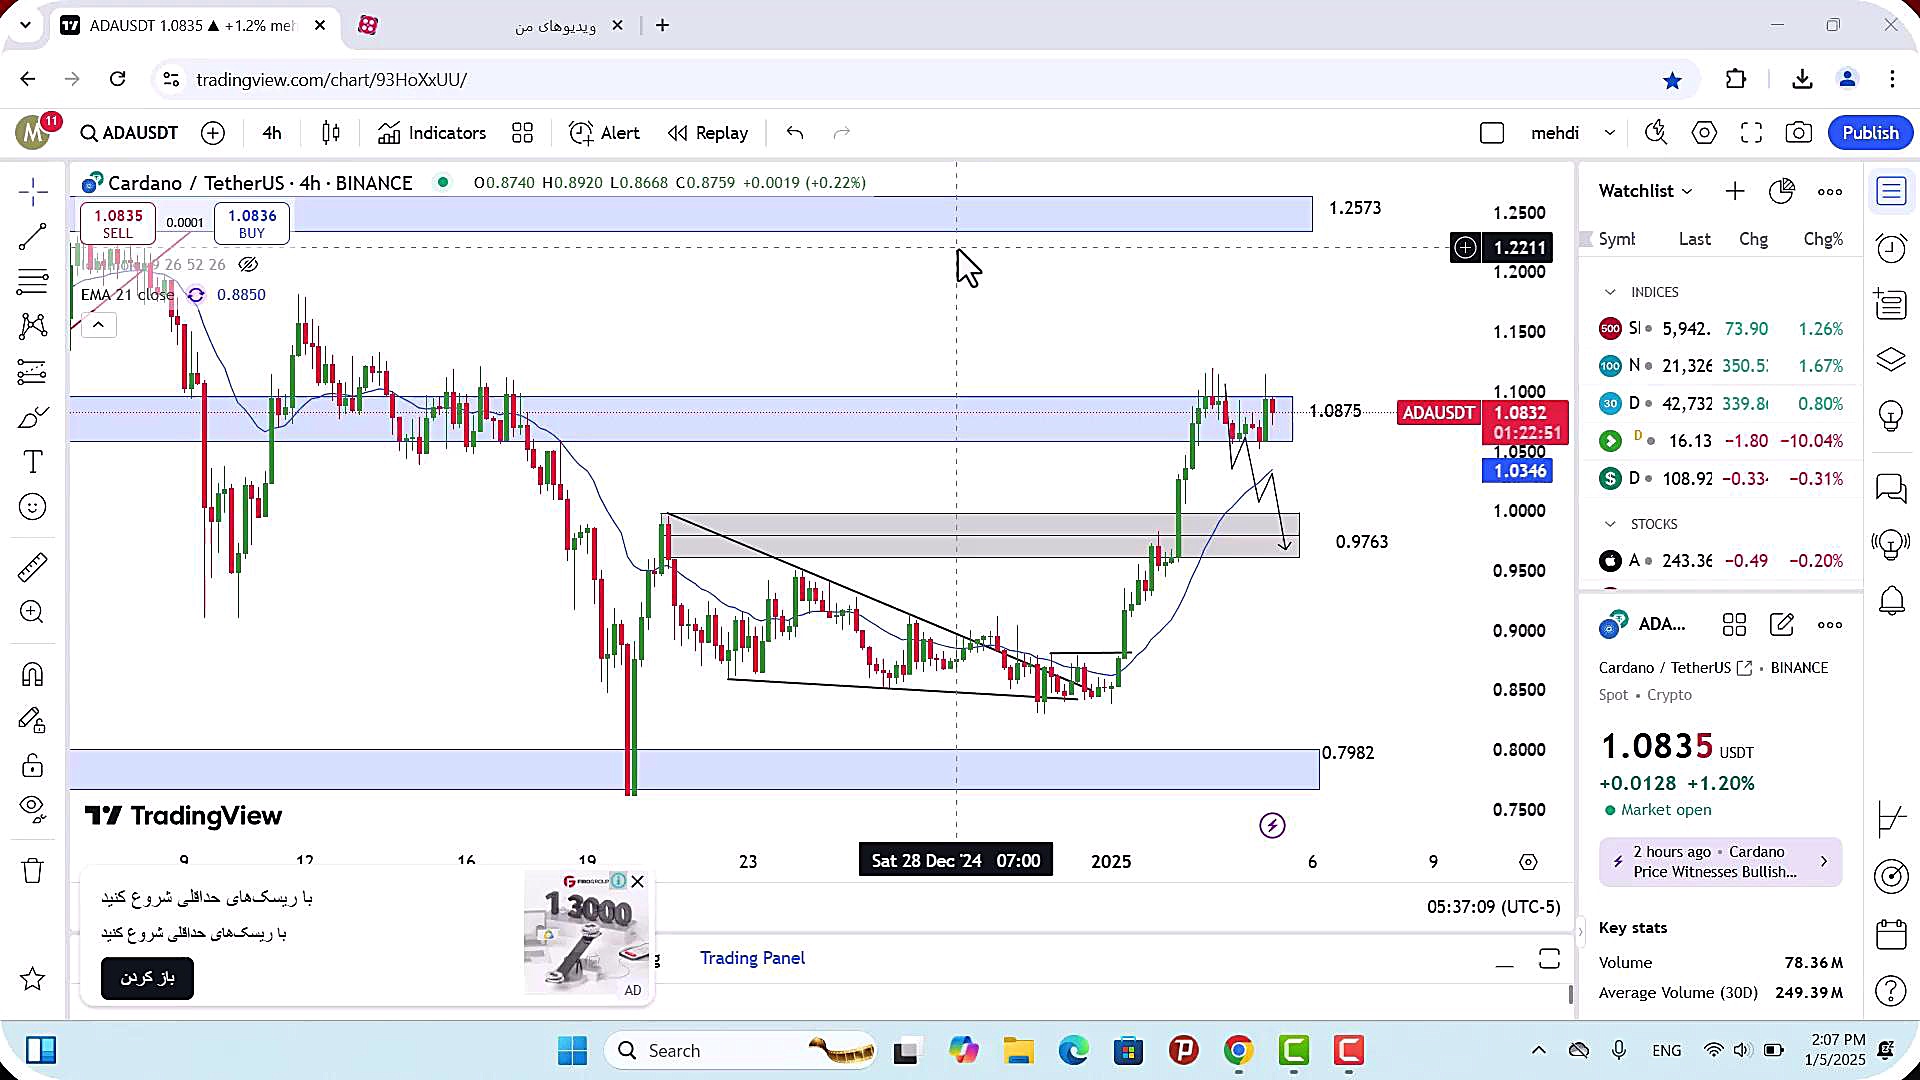This screenshot has width=1920, height=1080.
Task: Click the SELL 1.0835 price button
Action: tap(118, 223)
